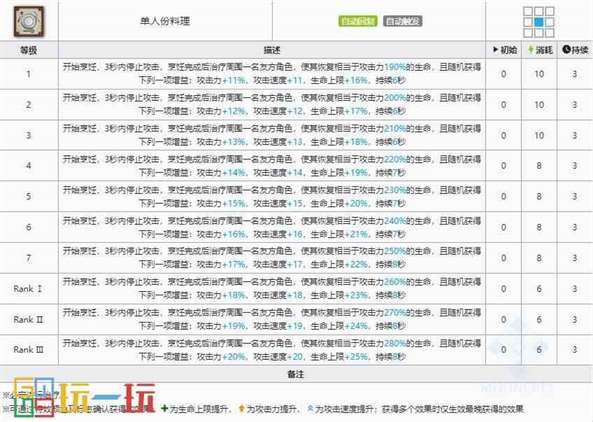Viewport: 593px width, 422px height.
Task: Click the initial value 0 in level 5 row
Action: (503, 196)
